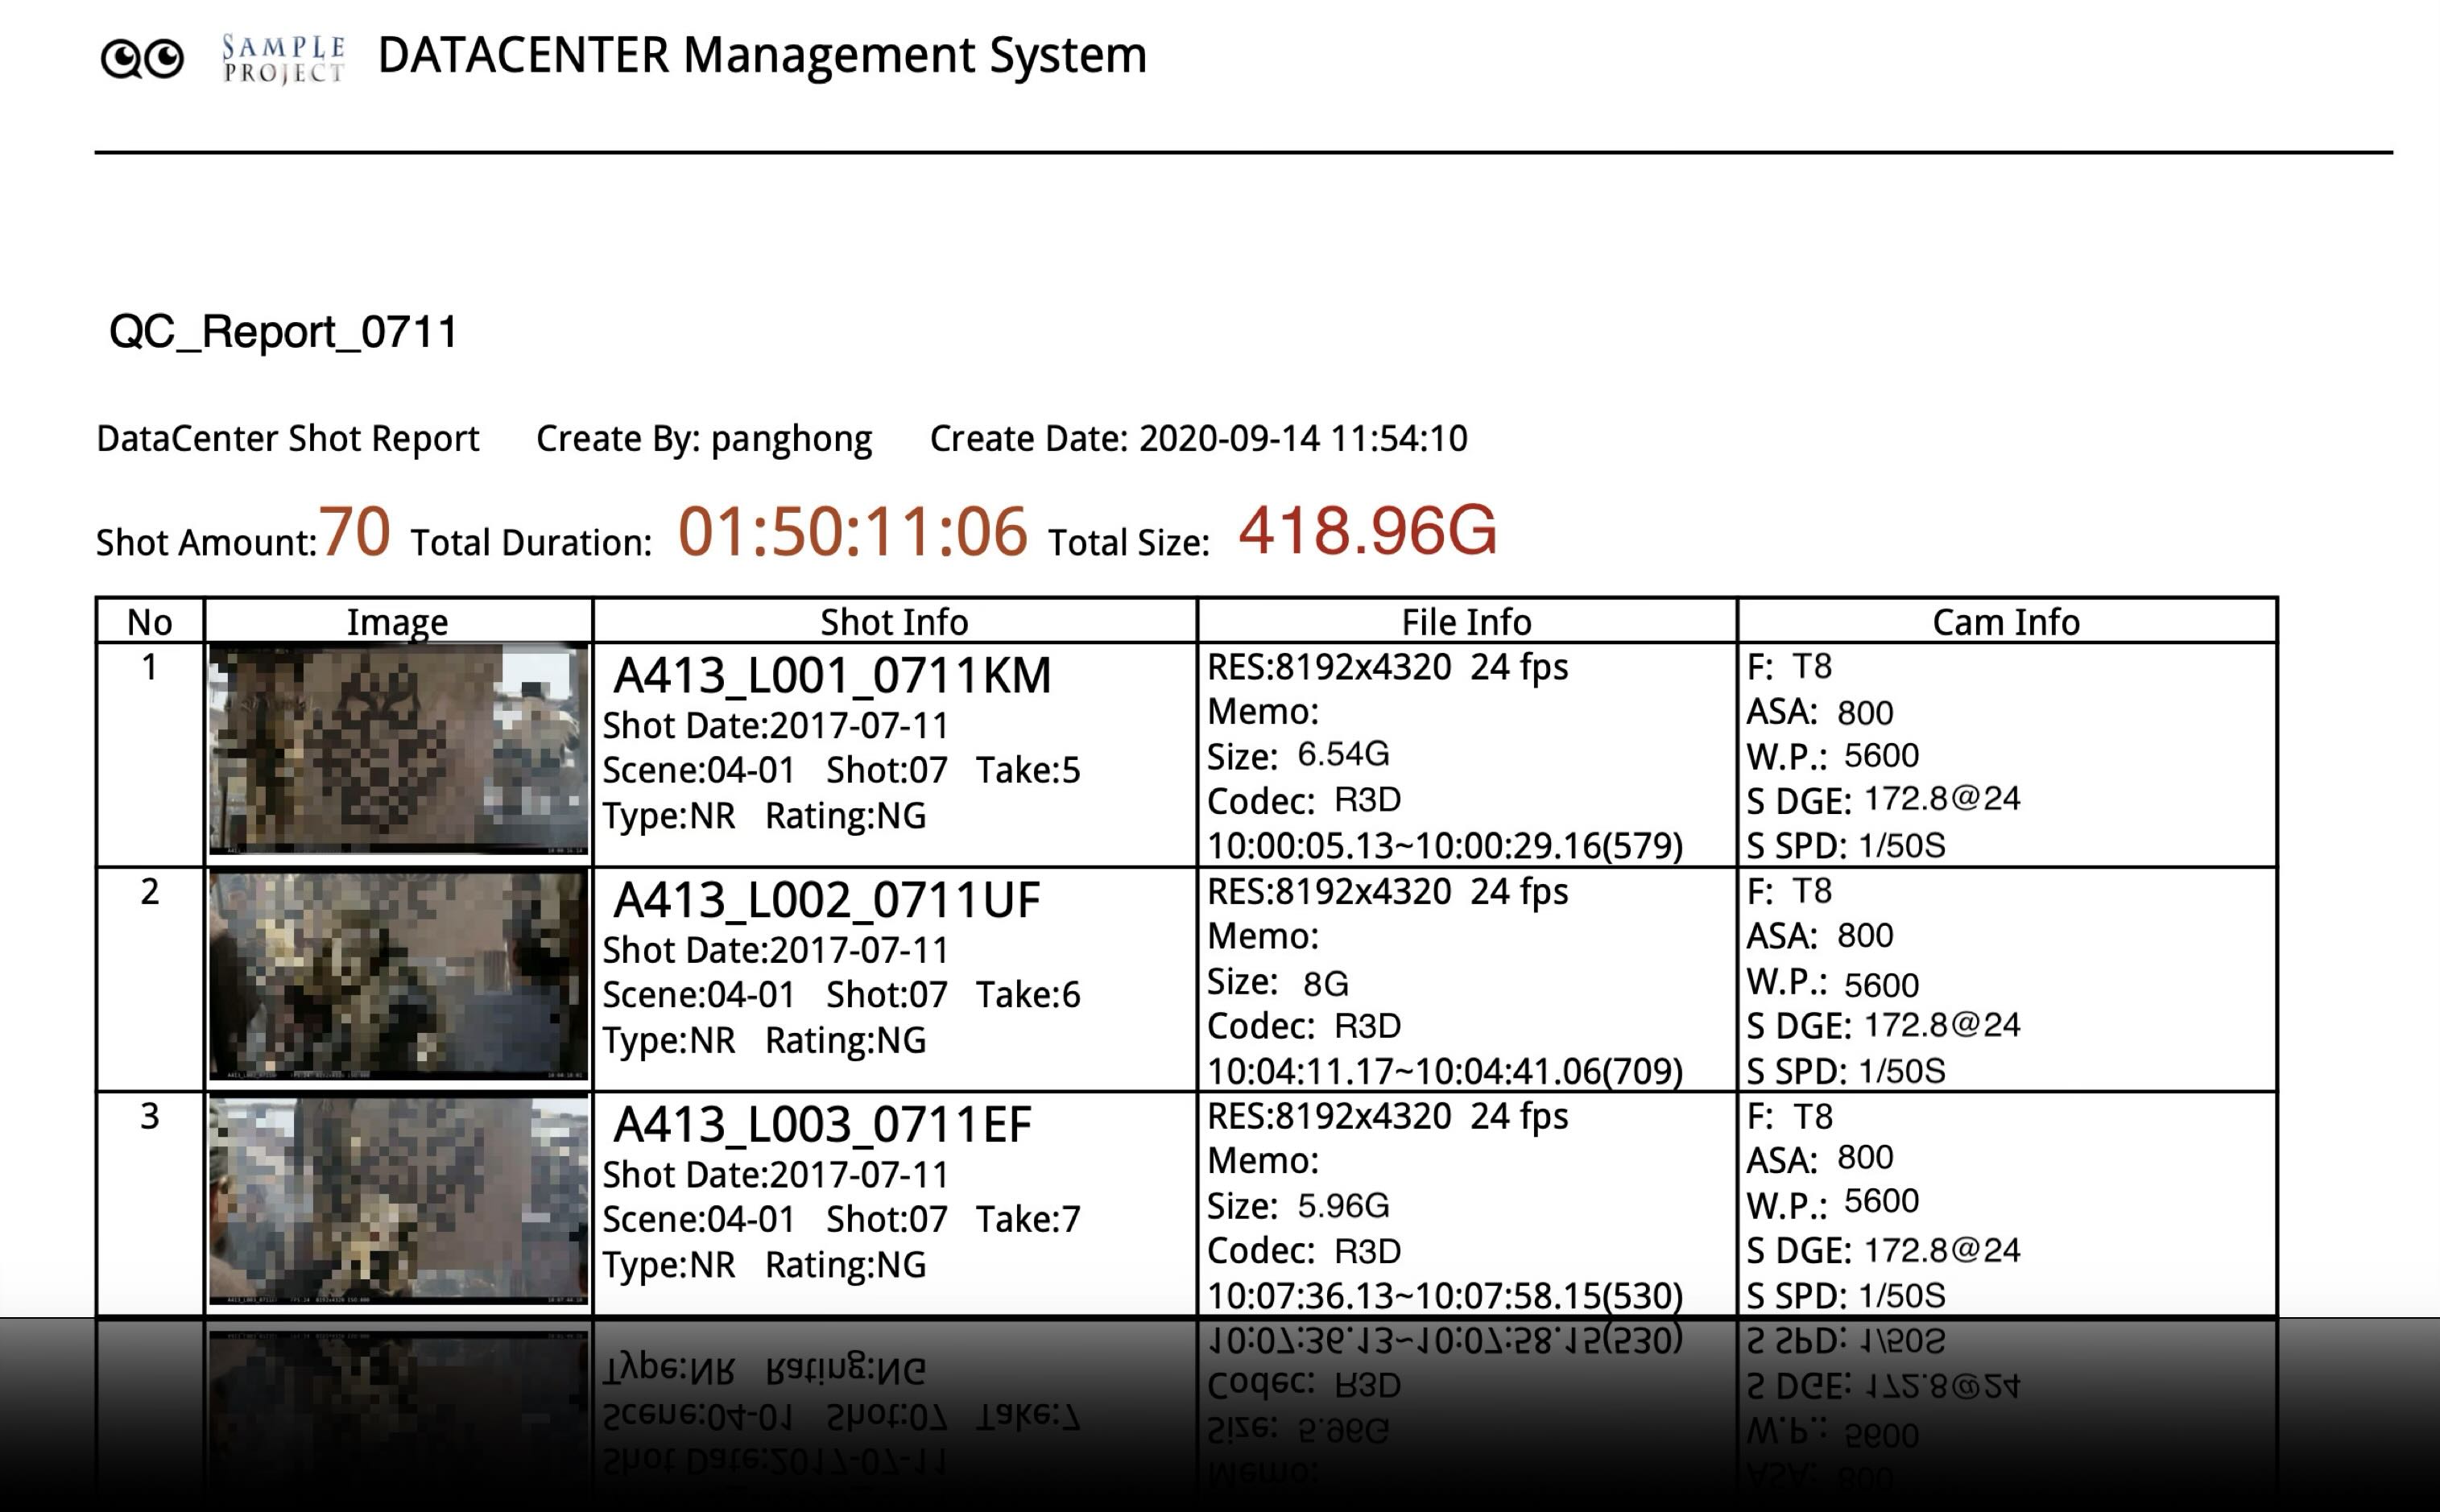The image size is (2440, 1512).
Task: Click the total duration 01:50:11:06
Action: 852,531
